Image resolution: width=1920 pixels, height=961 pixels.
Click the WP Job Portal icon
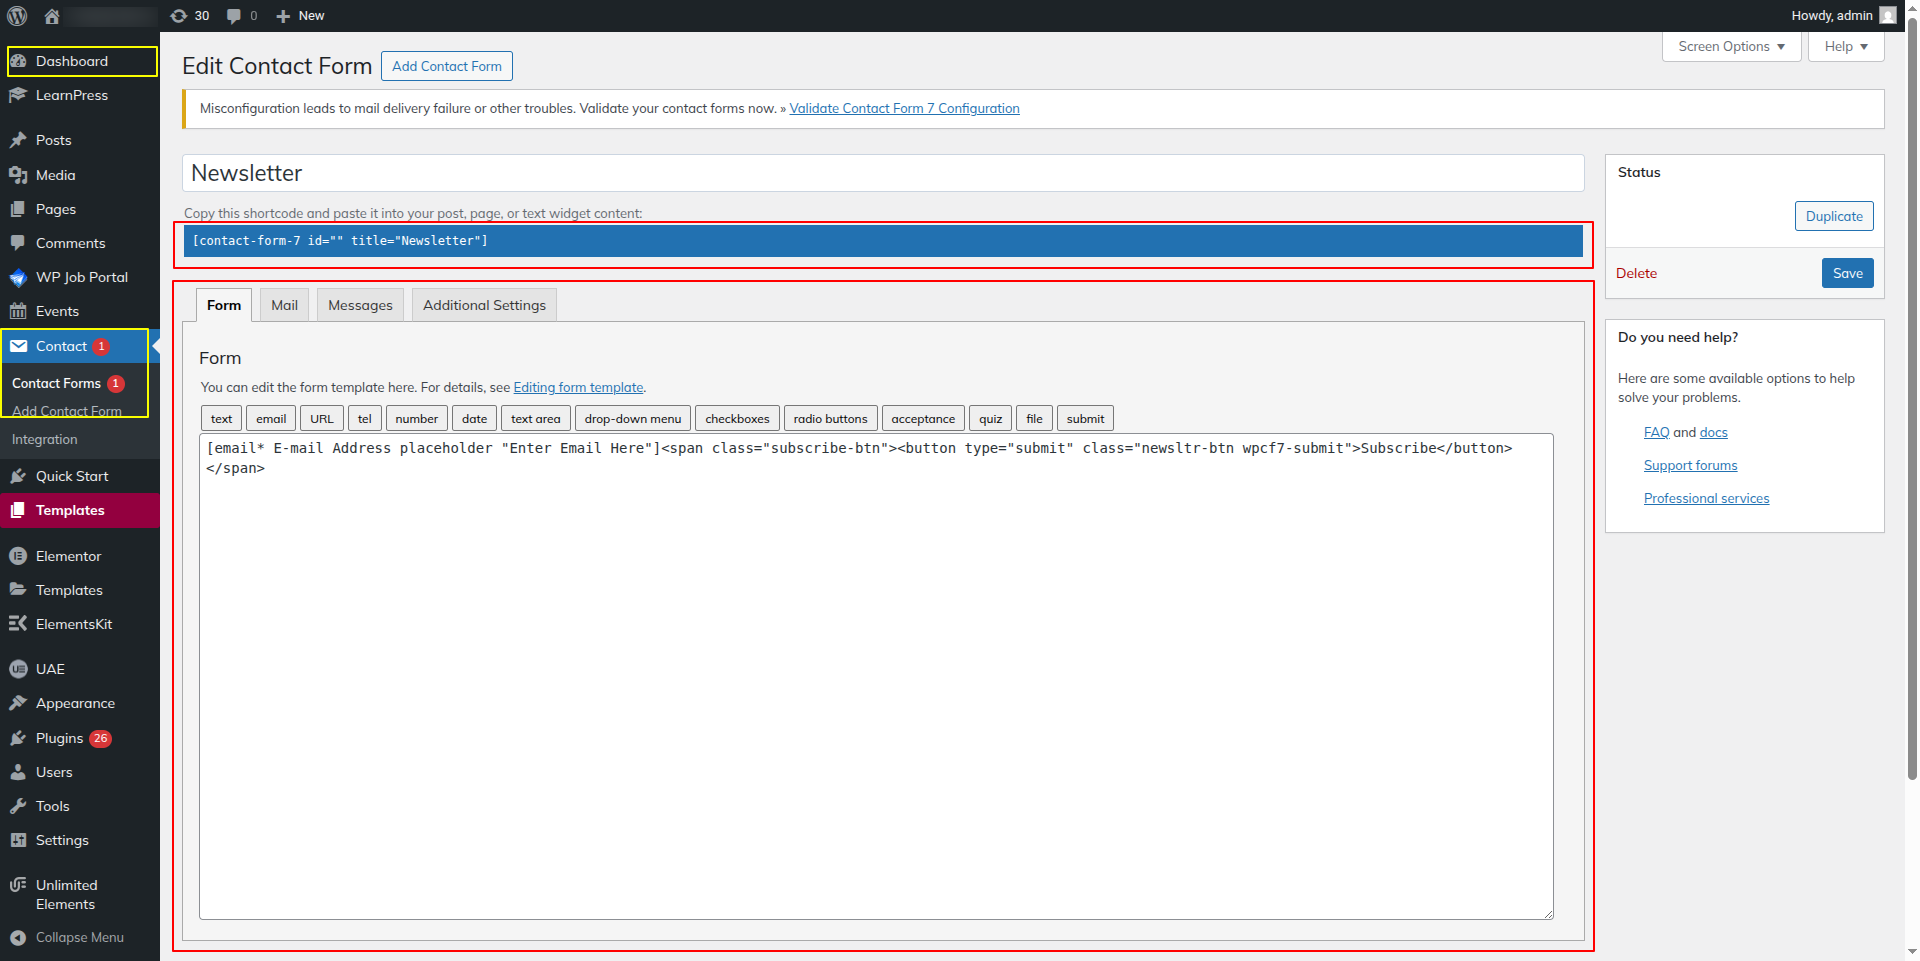pyautogui.click(x=18, y=277)
